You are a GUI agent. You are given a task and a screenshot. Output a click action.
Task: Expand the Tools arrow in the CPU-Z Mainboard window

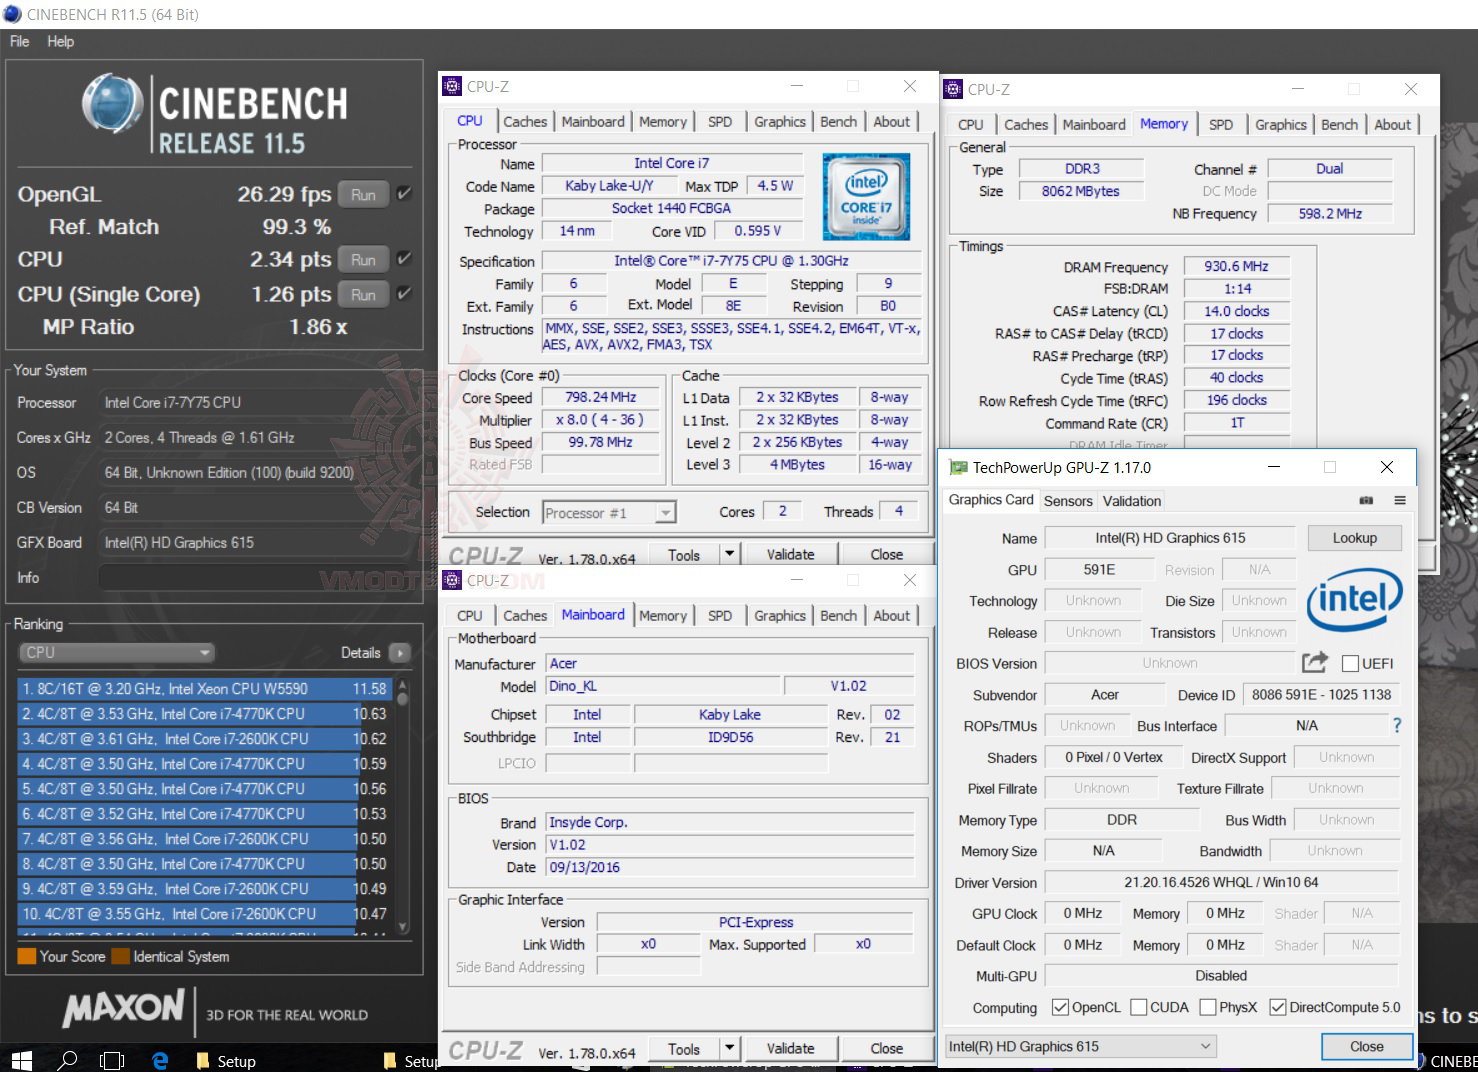pos(730,1048)
